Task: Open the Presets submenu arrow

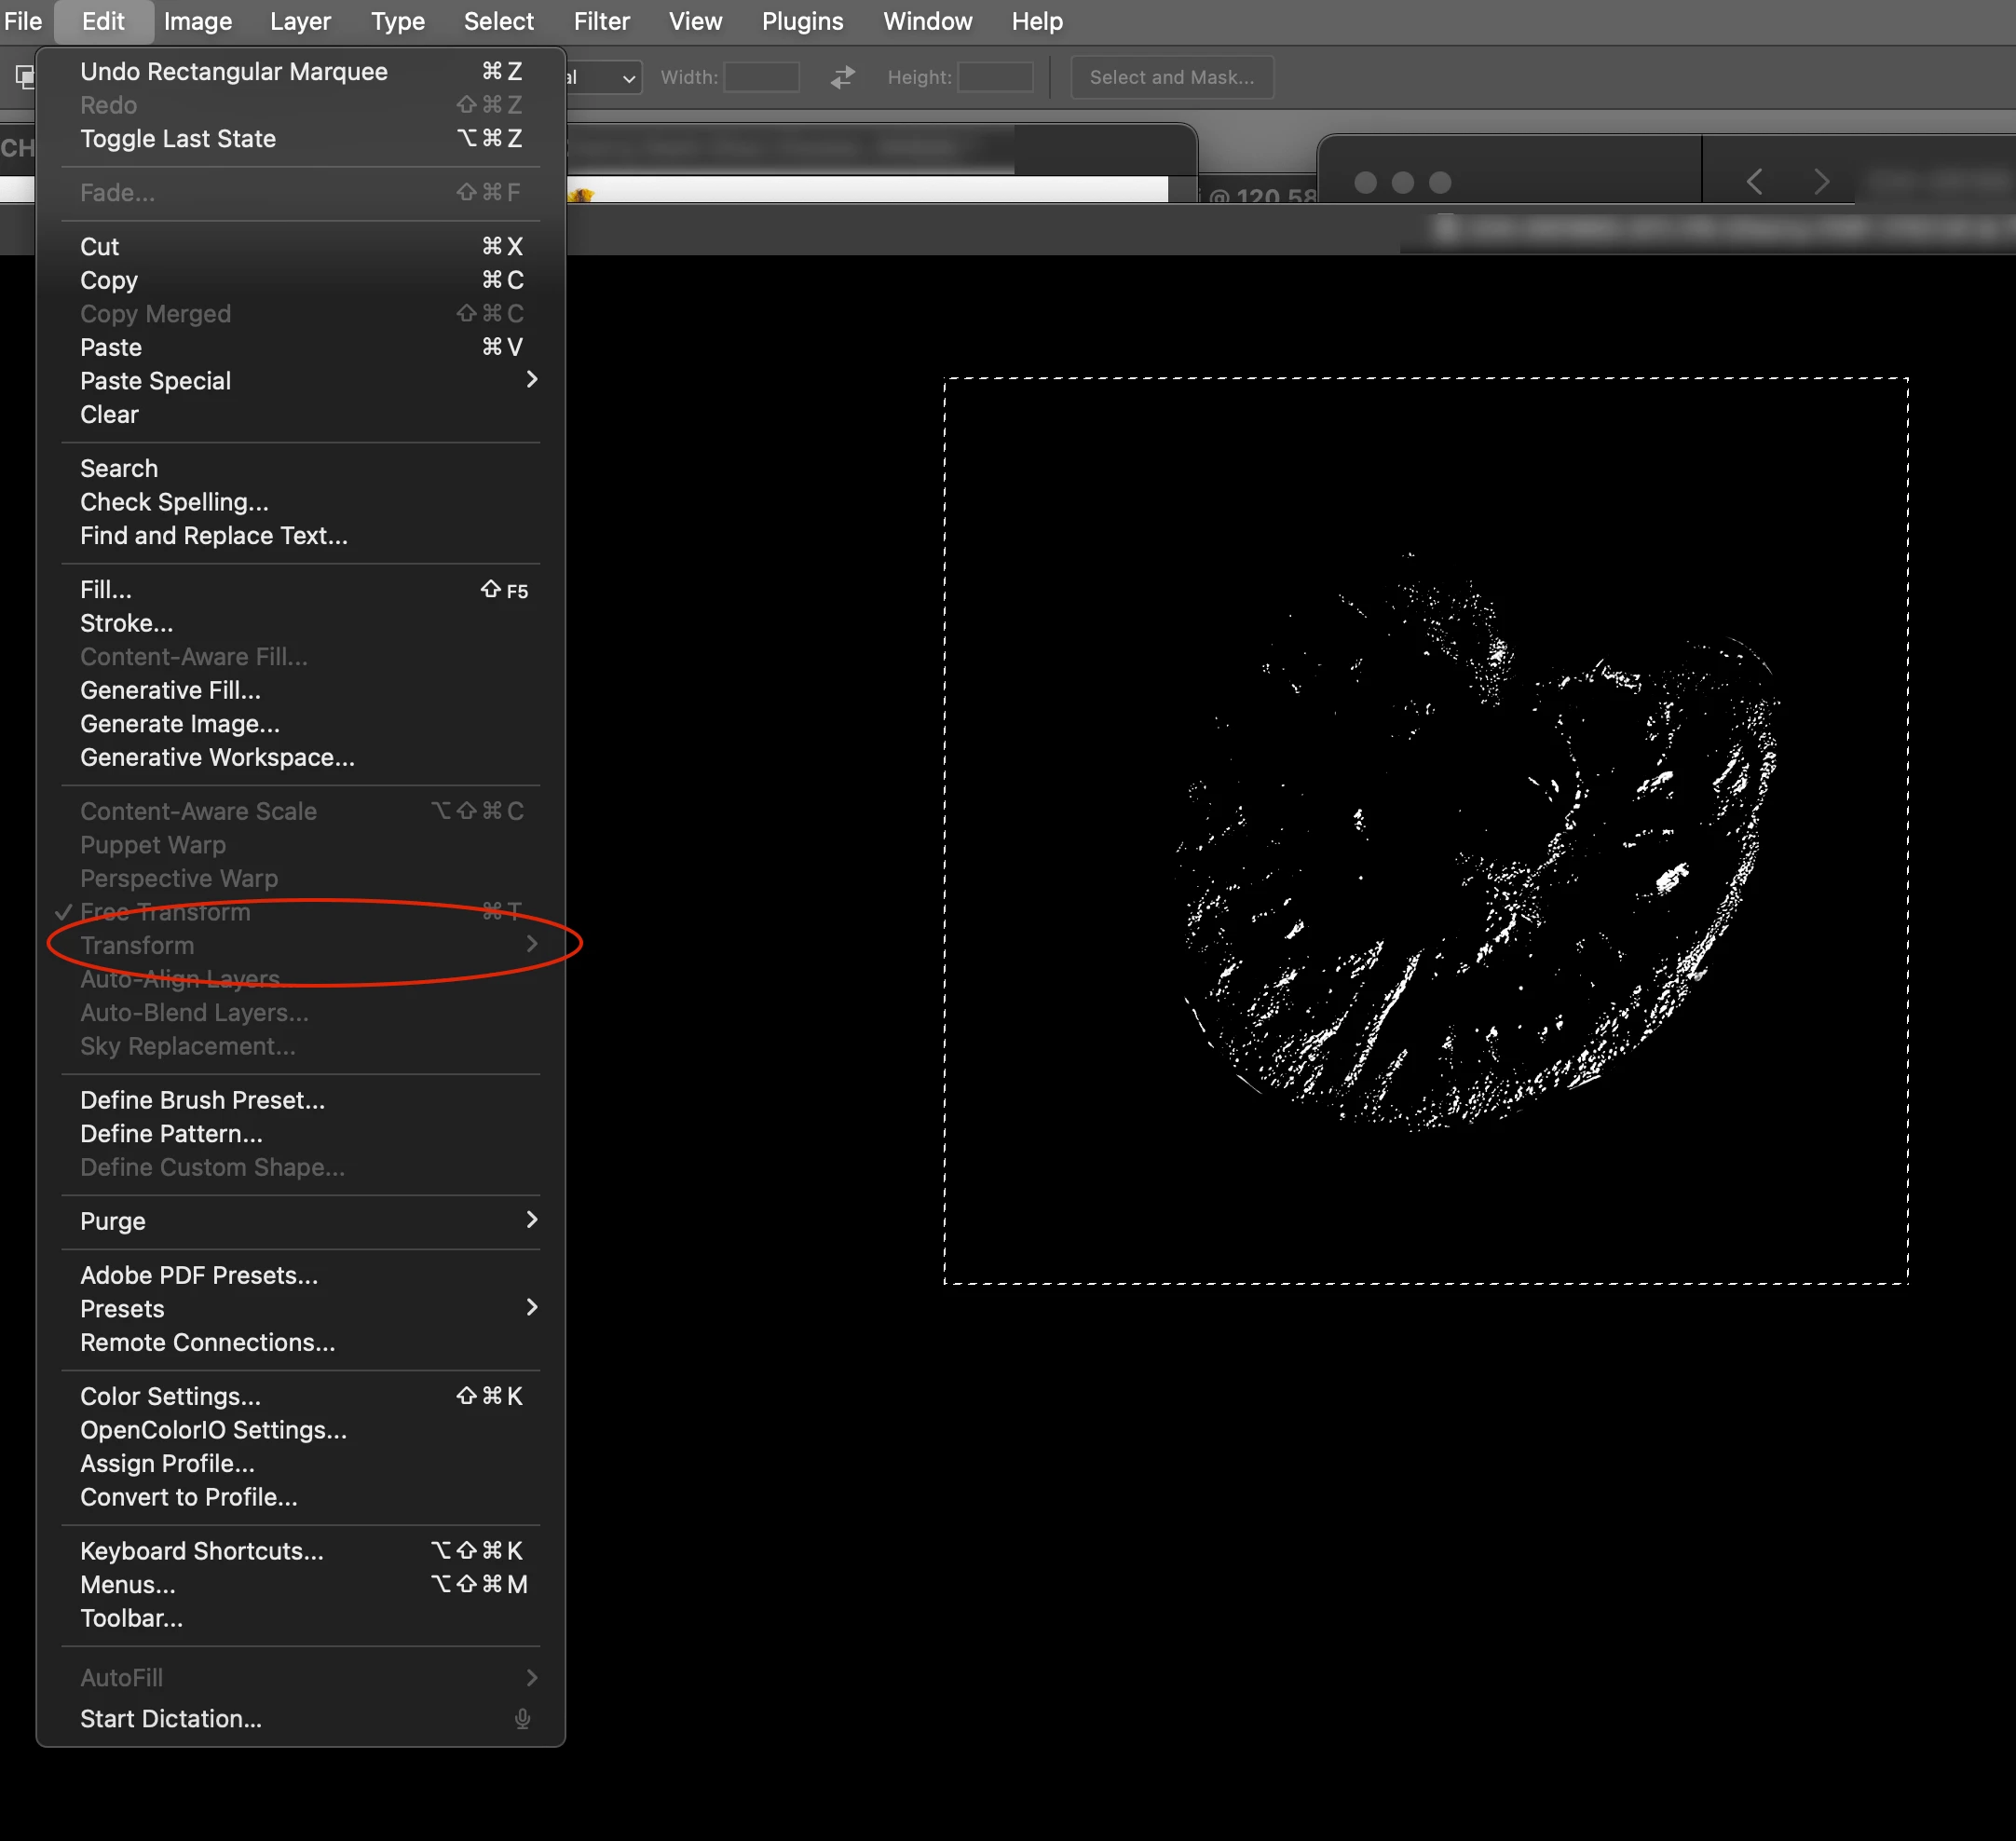Action: coord(531,1308)
